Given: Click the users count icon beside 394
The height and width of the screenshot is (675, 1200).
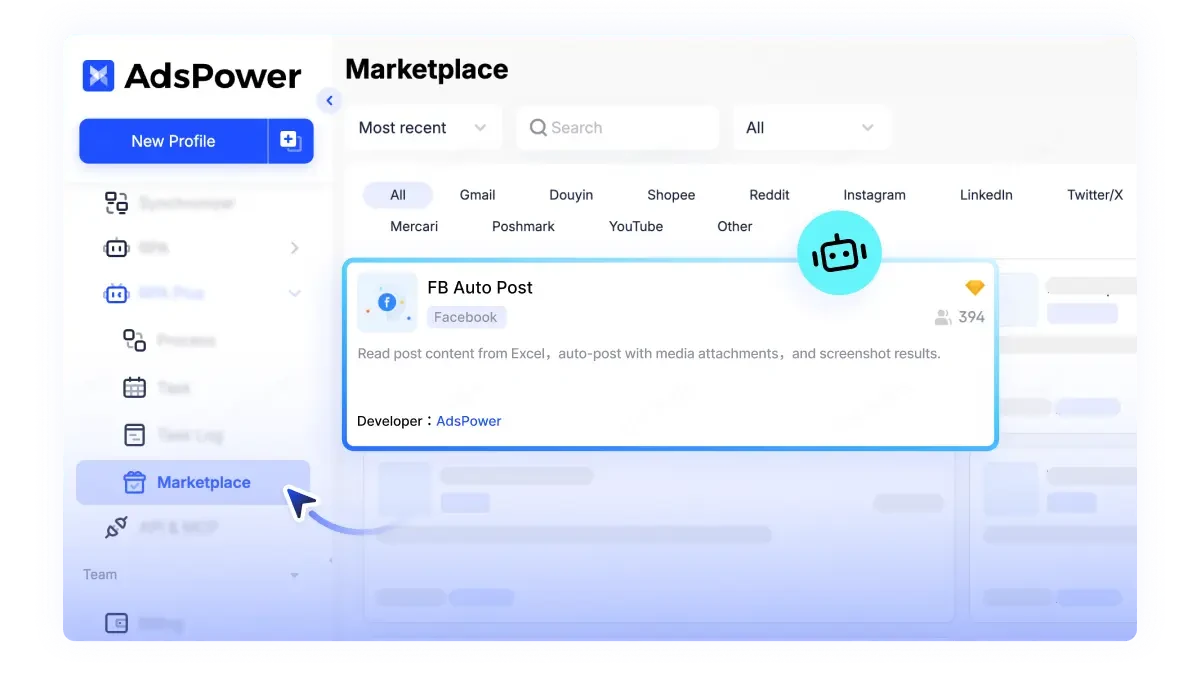Looking at the screenshot, I should point(943,317).
